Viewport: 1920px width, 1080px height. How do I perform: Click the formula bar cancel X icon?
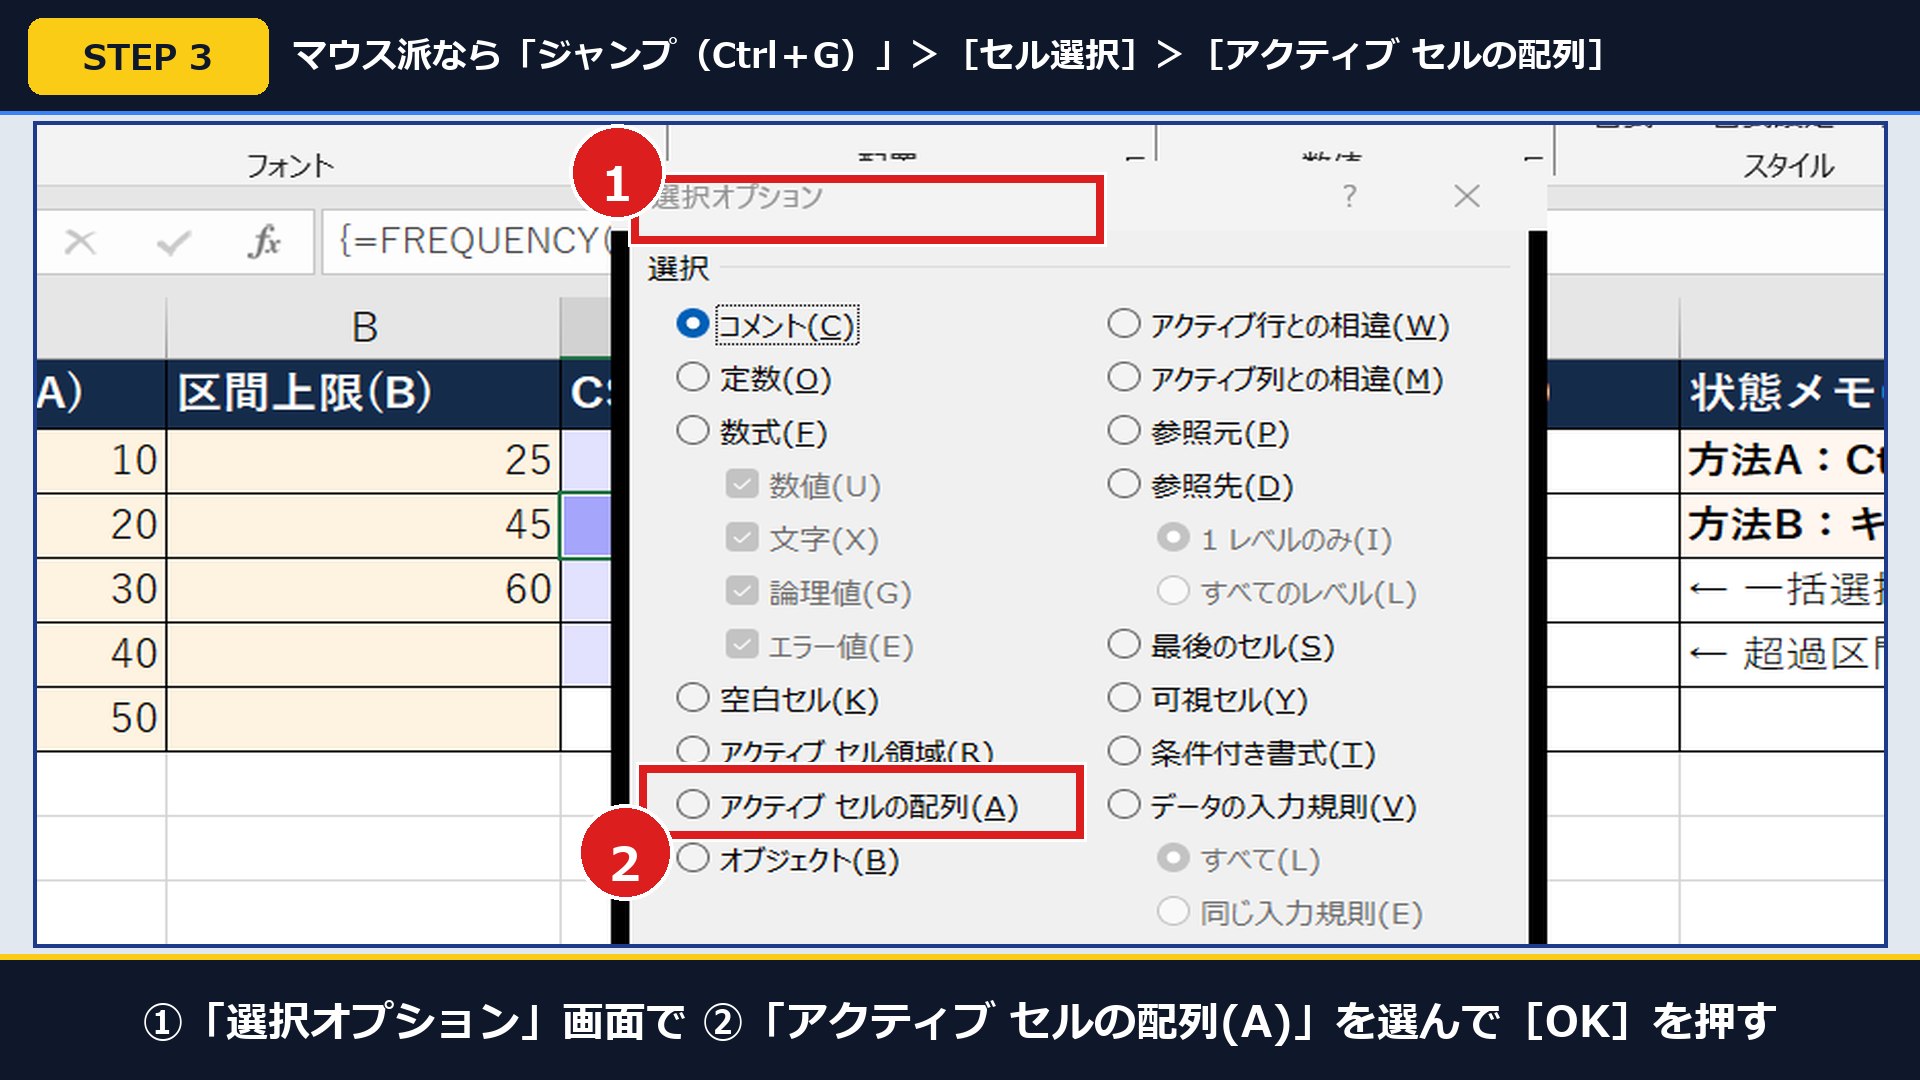point(80,242)
